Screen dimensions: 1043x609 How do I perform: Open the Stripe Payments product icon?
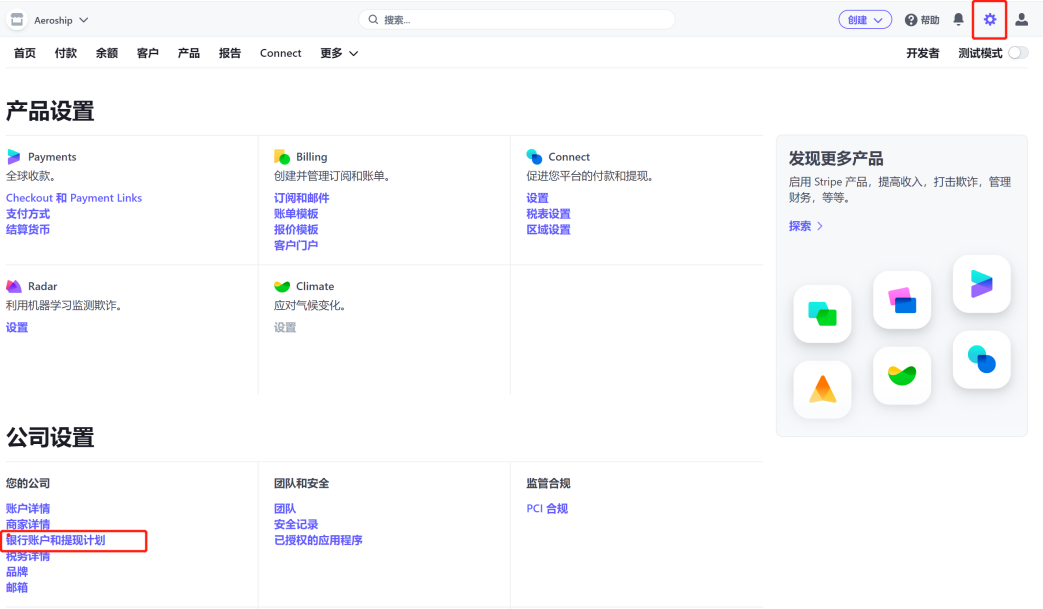point(14,156)
